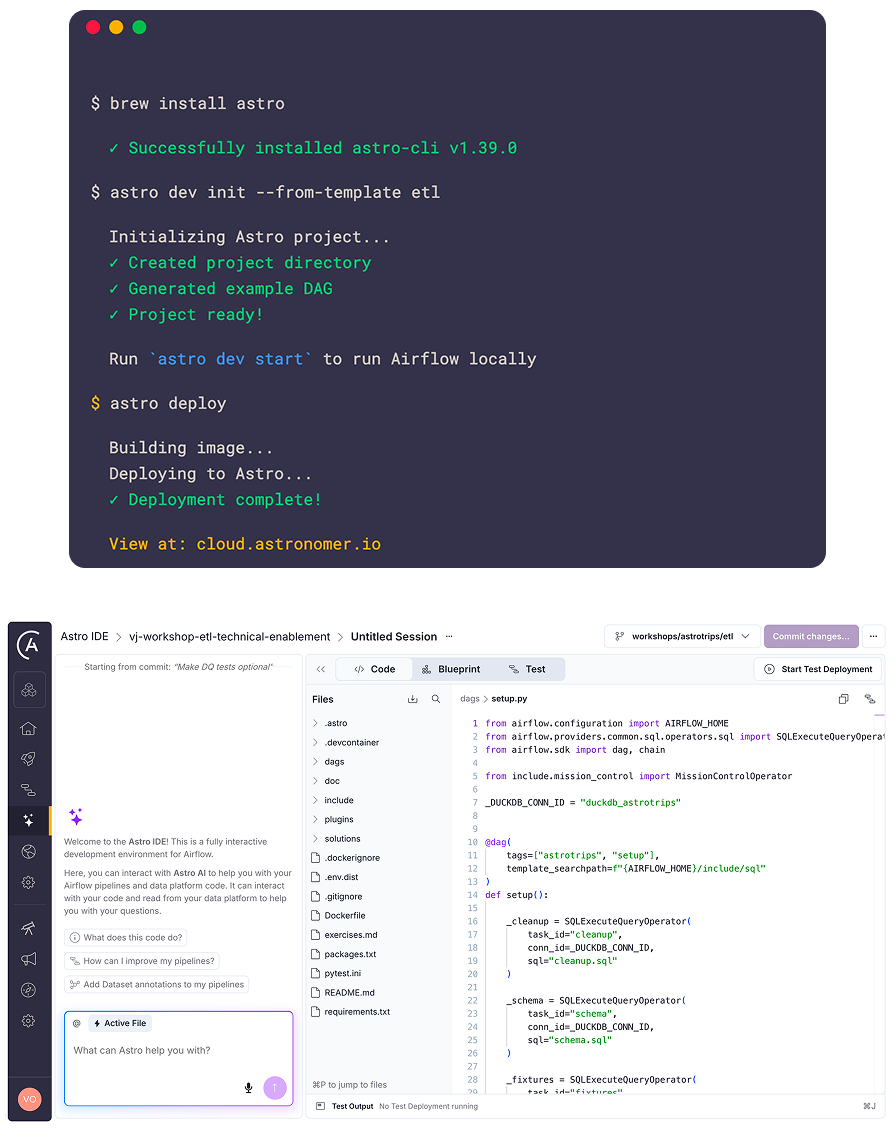Click the download icon in Files header
The image size is (895, 1134).
click(413, 699)
